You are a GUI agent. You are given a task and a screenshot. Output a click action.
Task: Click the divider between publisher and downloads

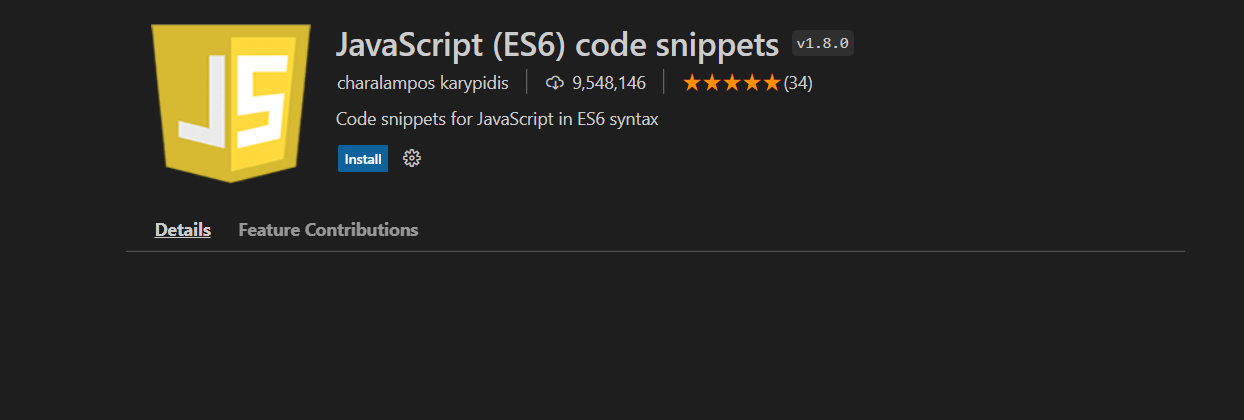click(x=527, y=83)
